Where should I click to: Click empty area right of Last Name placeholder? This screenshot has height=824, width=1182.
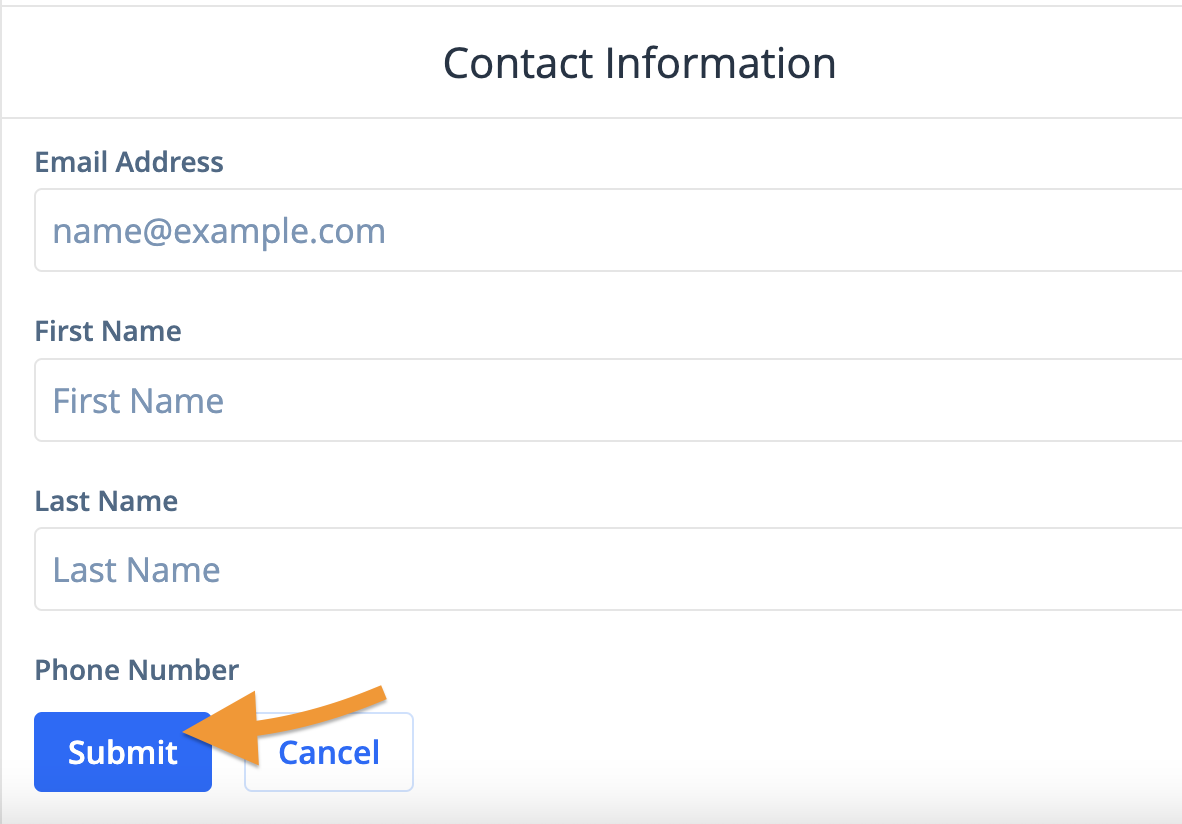(701, 569)
